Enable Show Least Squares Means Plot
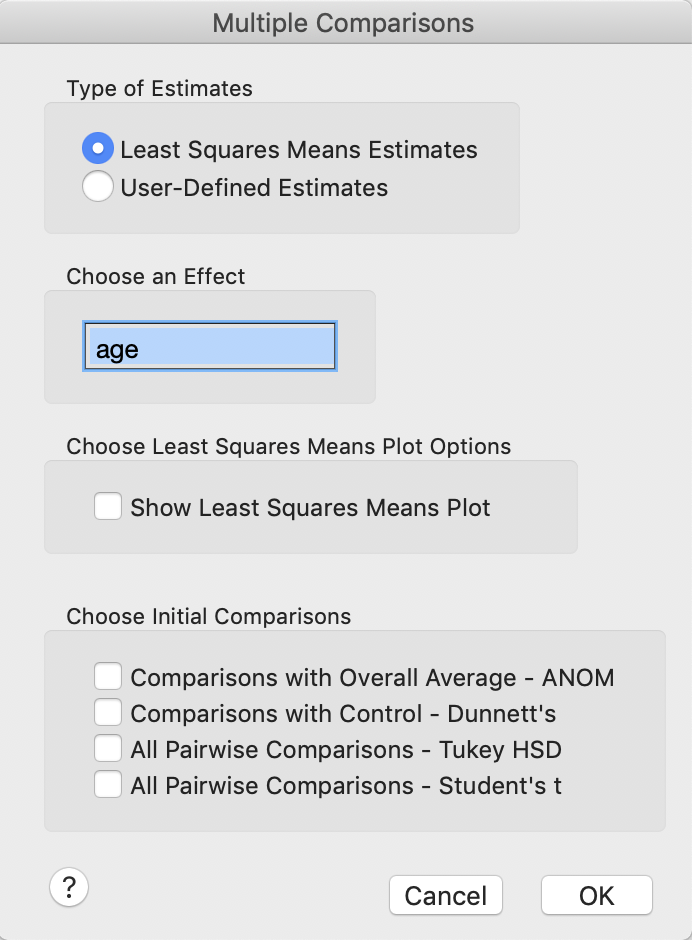 click(107, 507)
